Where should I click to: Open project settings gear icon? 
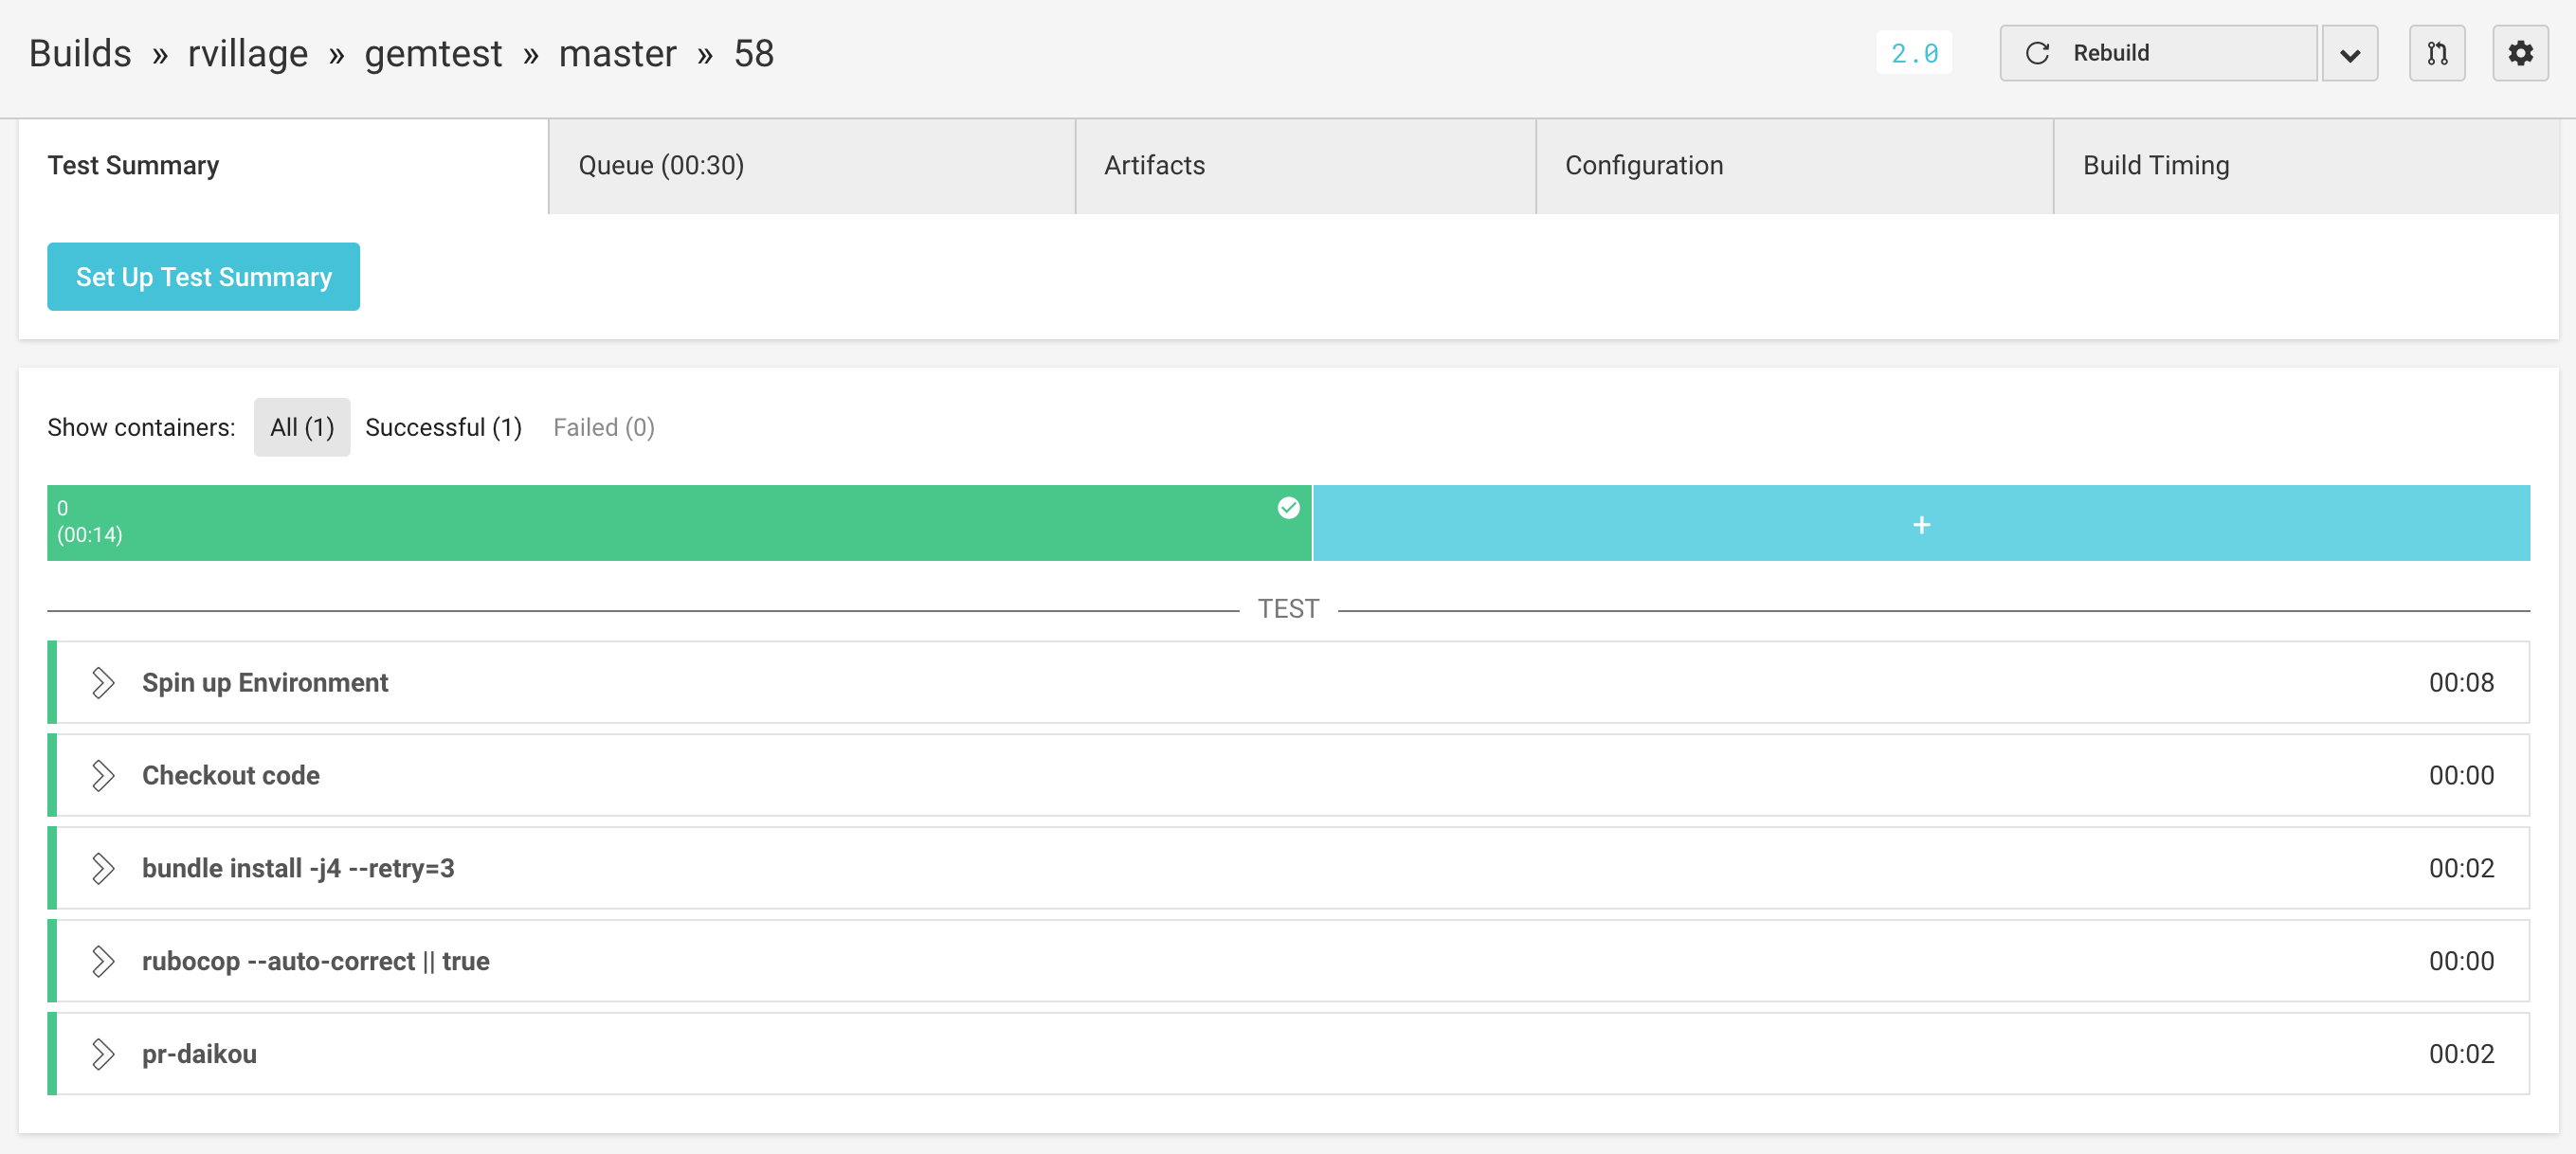[2520, 53]
